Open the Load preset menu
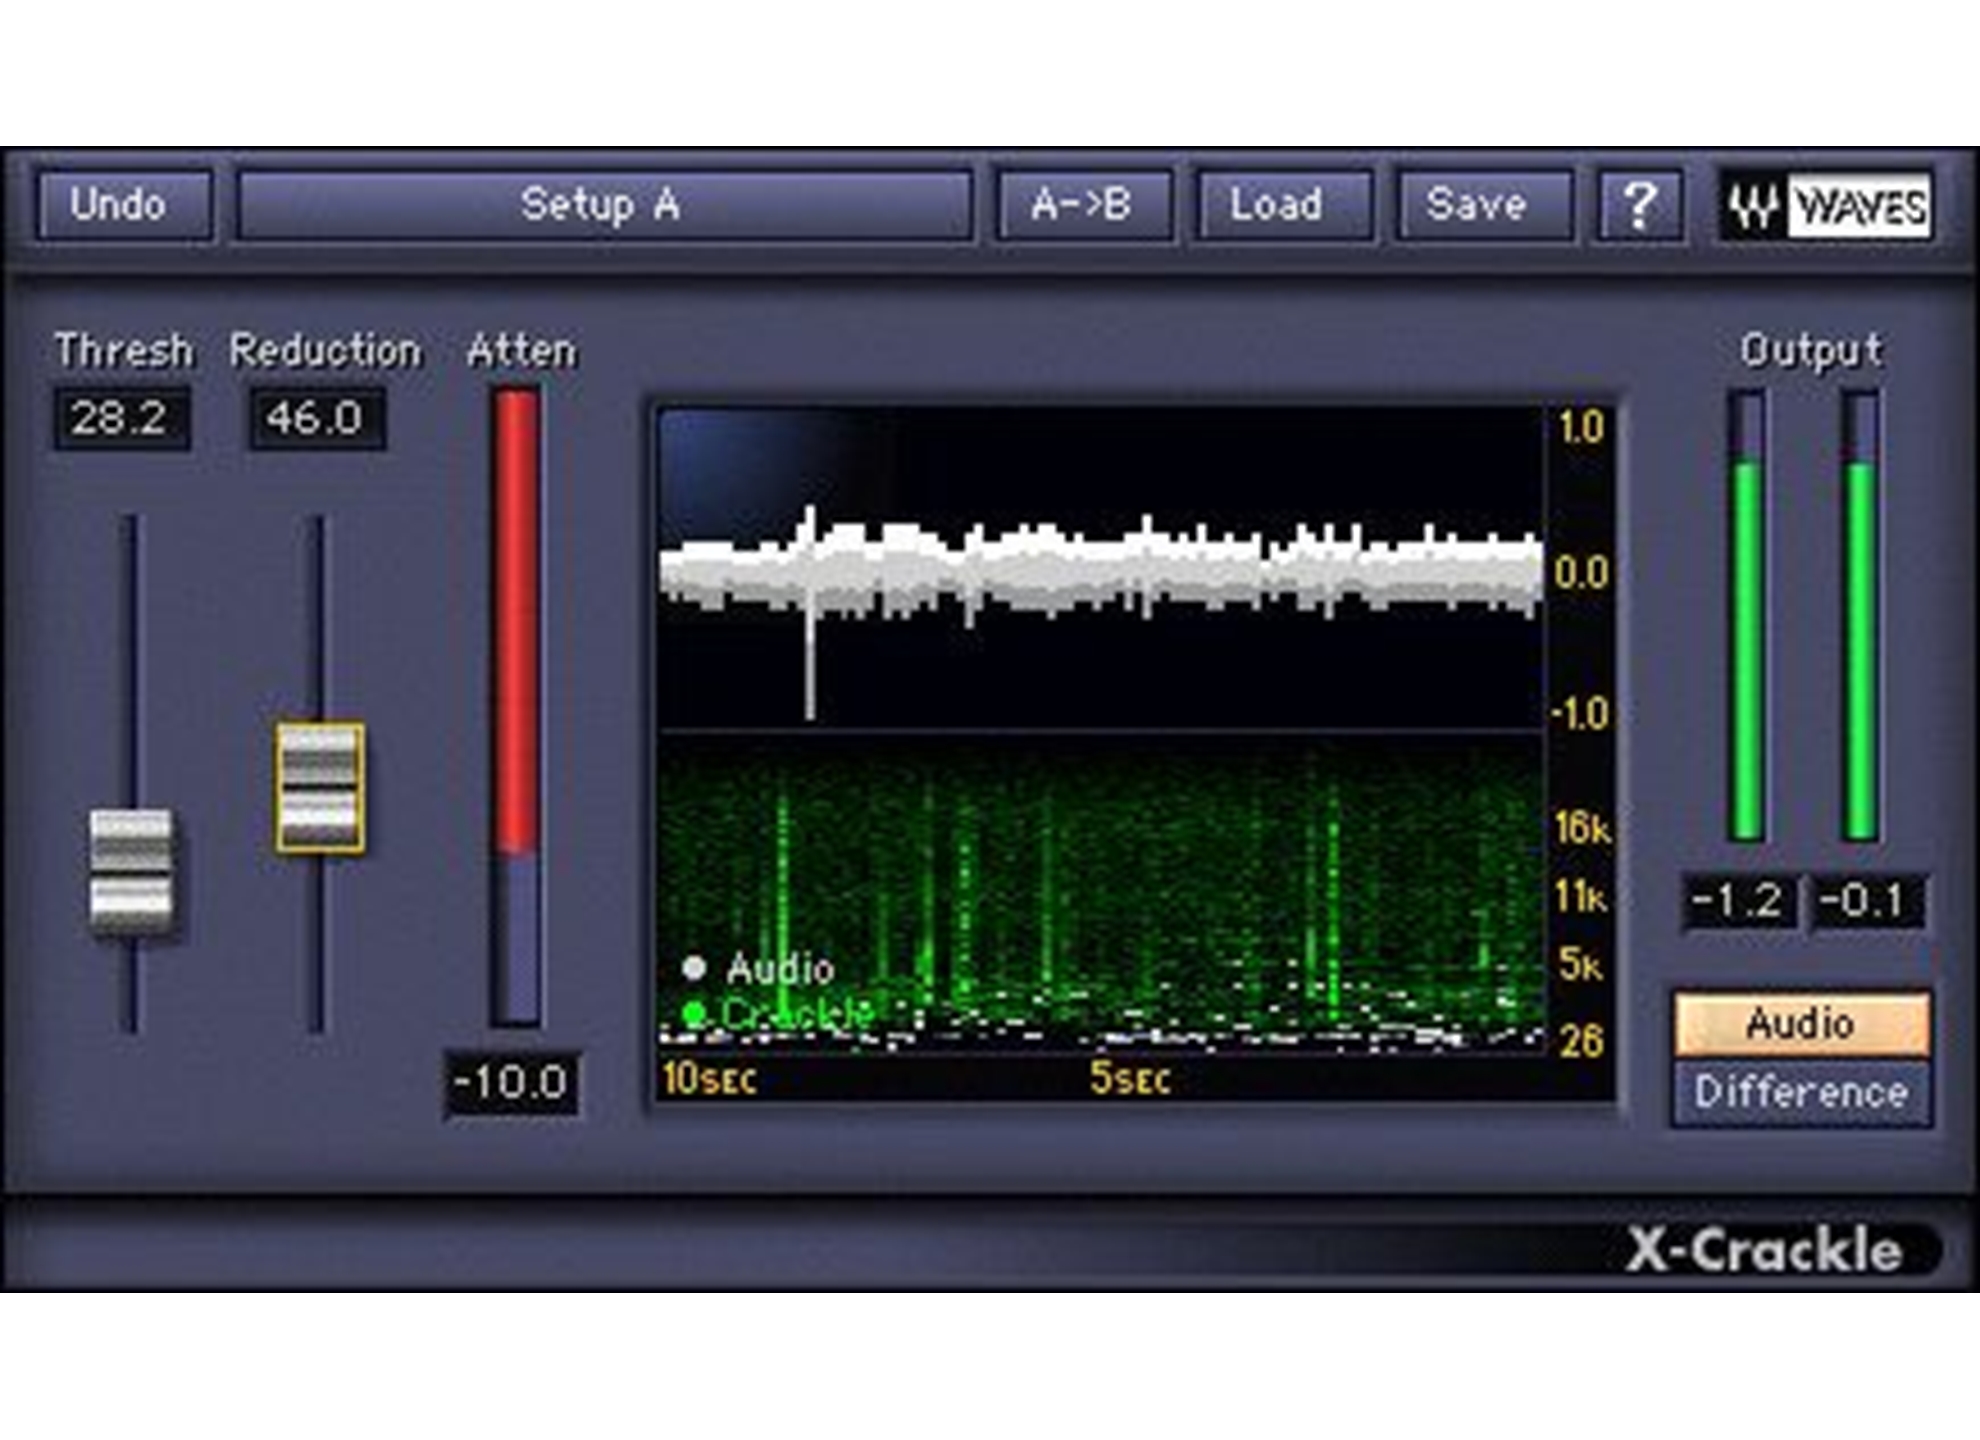The width and height of the screenshot is (1980, 1440). coord(1277,205)
